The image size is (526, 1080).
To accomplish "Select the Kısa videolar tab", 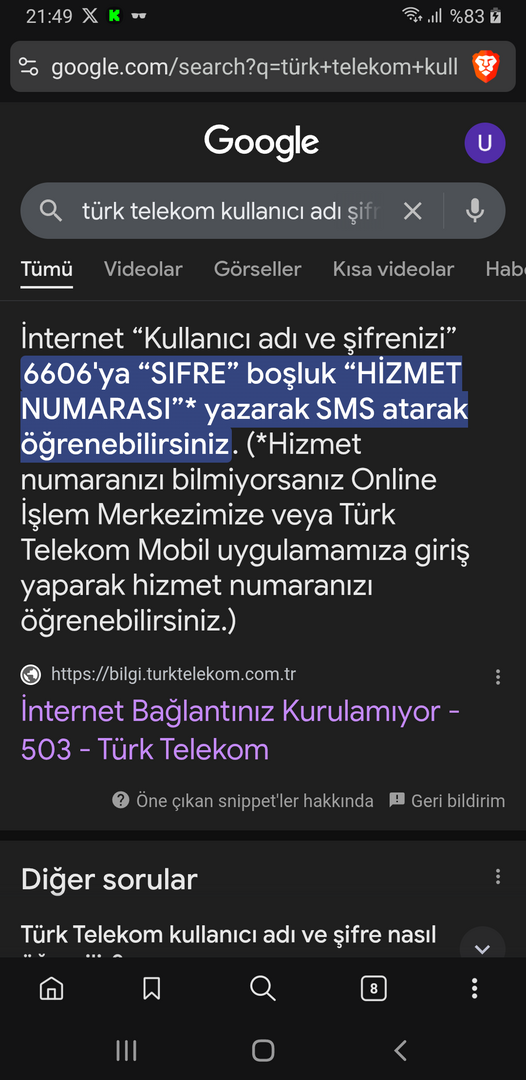I will (393, 269).
